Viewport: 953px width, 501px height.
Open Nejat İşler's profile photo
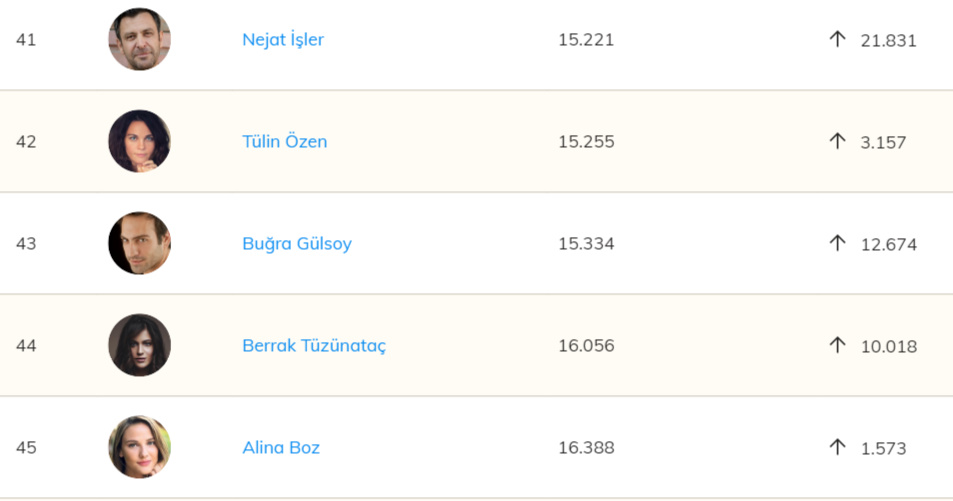139,40
